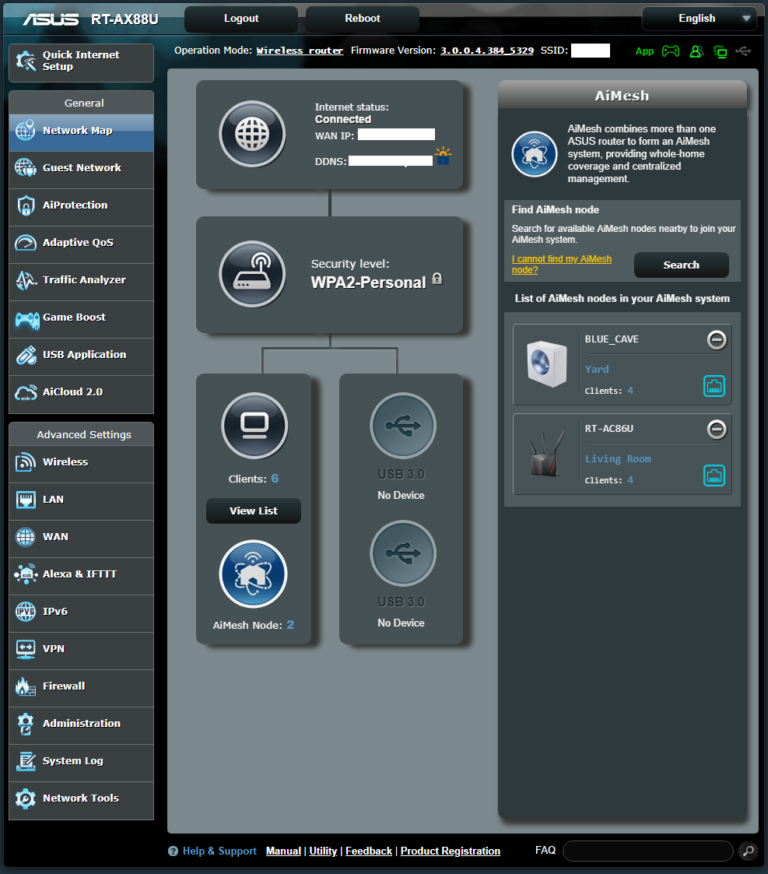Viewport: 768px width, 874px height.
Task: Click the BLUE_CAVE ethernet connection icon
Action: 714,386
